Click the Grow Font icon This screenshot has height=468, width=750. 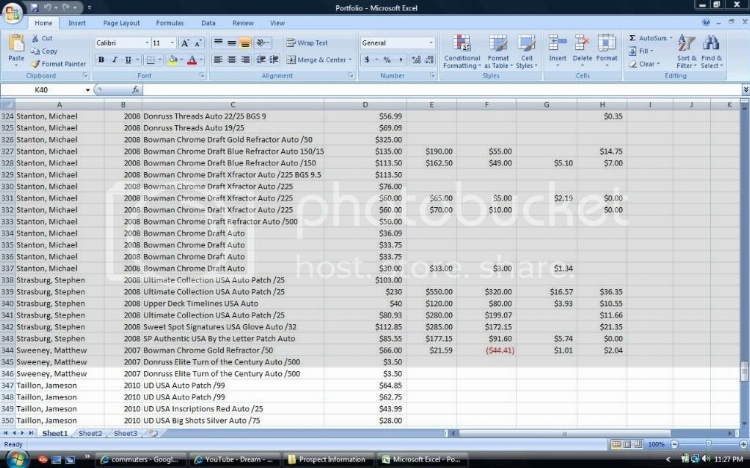[x=185, y=43]
